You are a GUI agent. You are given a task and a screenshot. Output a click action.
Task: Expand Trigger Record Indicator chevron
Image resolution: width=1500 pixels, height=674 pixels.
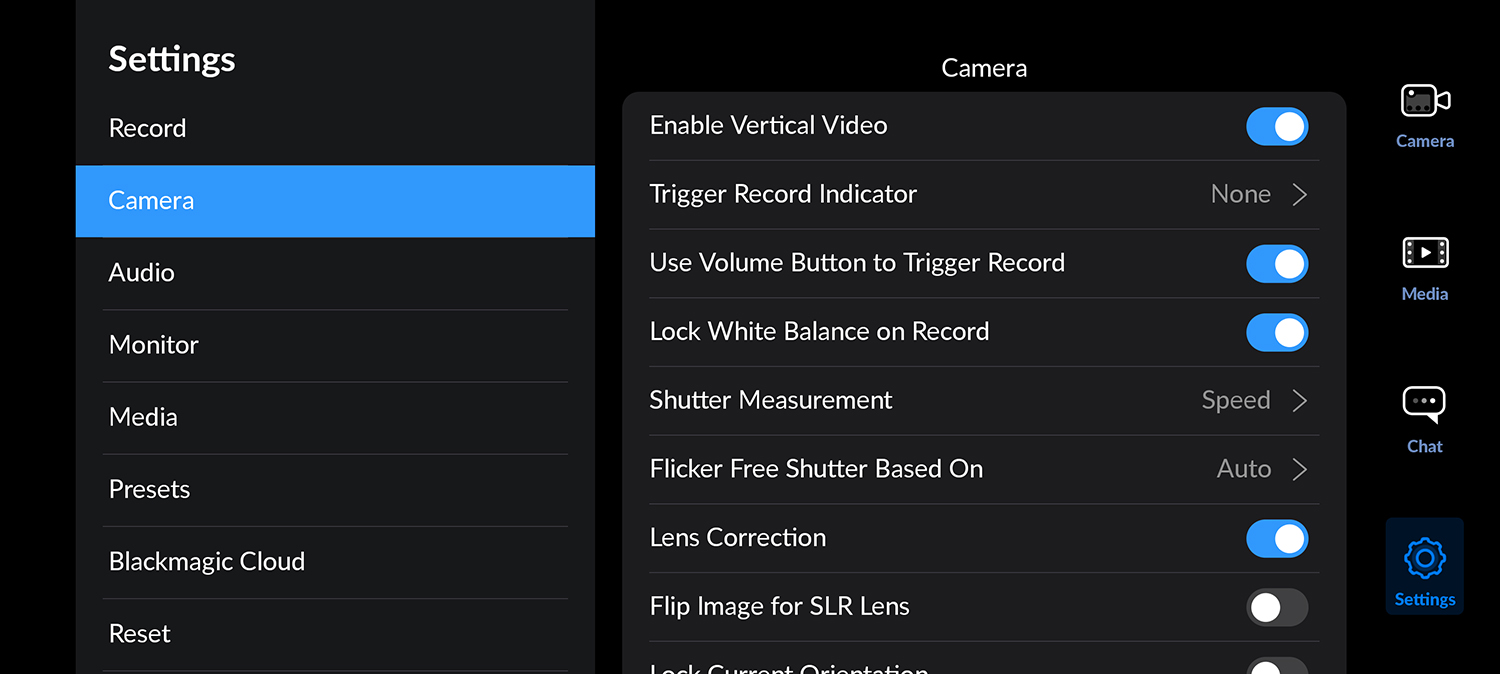pos(1299,195)
